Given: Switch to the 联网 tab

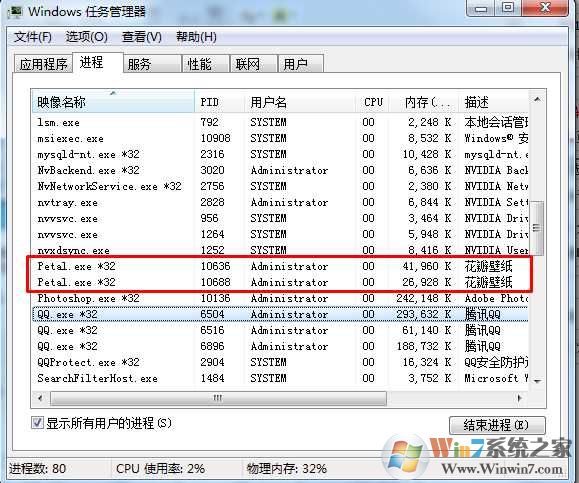Looking at the screenshot, I should click(253, 64).
